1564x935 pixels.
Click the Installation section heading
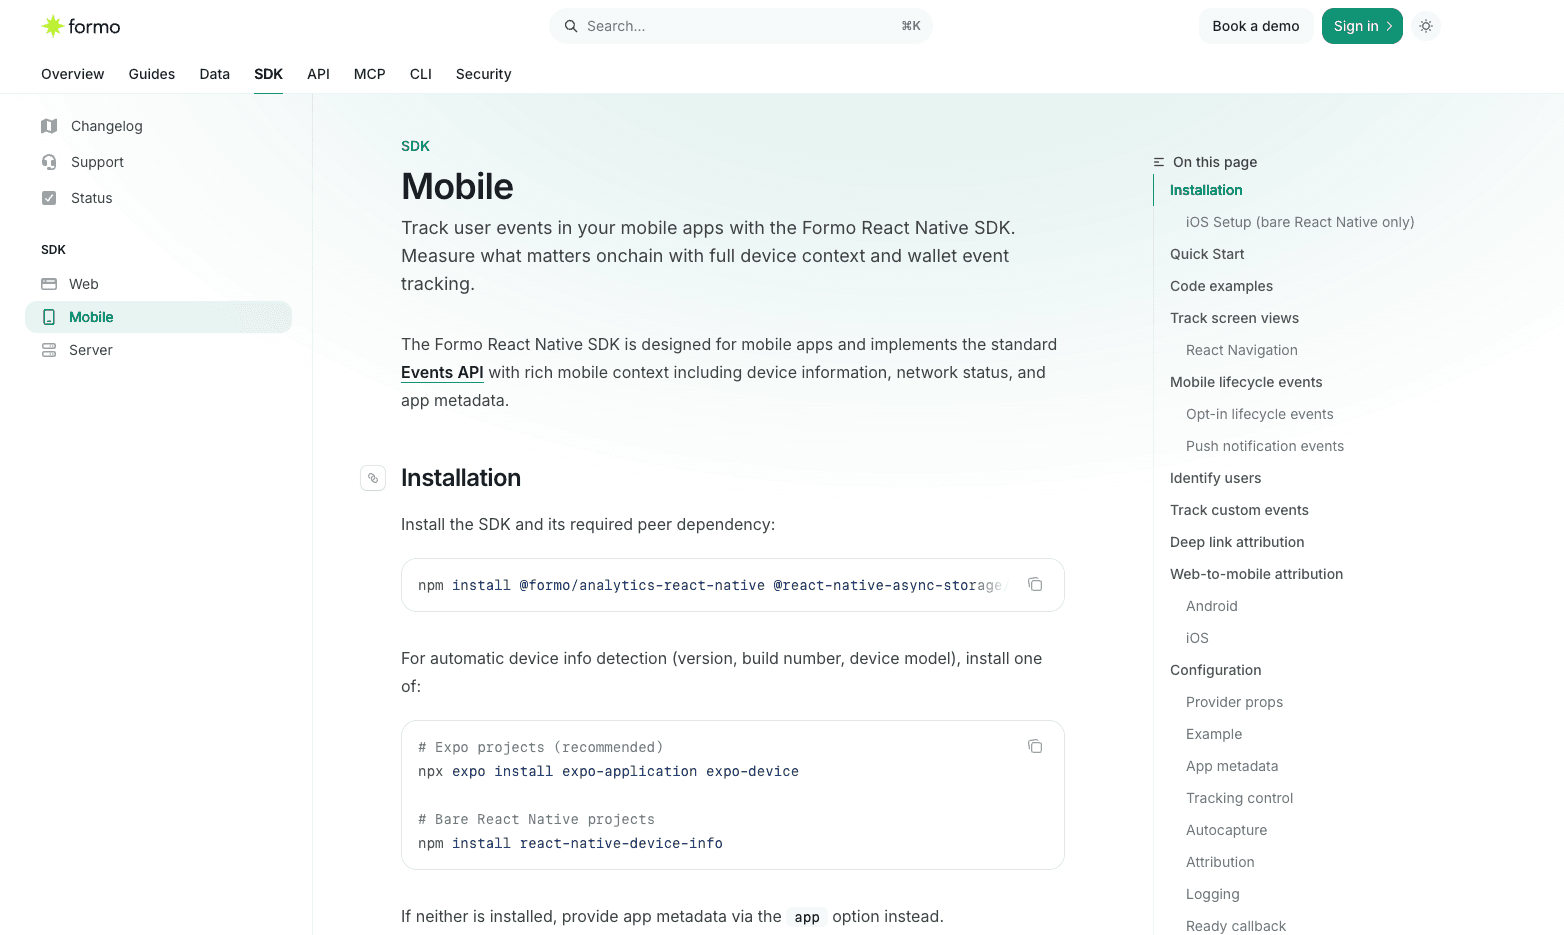pos(461,478)
